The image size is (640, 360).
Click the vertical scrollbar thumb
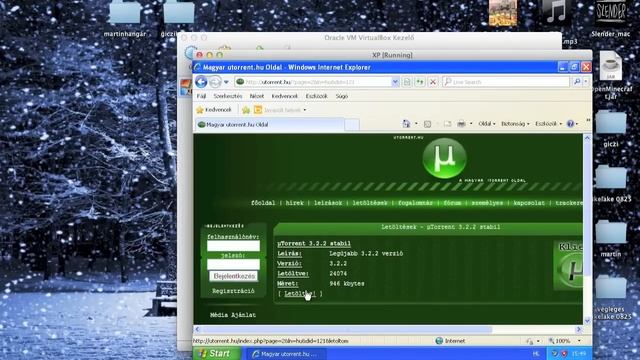point(587,210)
